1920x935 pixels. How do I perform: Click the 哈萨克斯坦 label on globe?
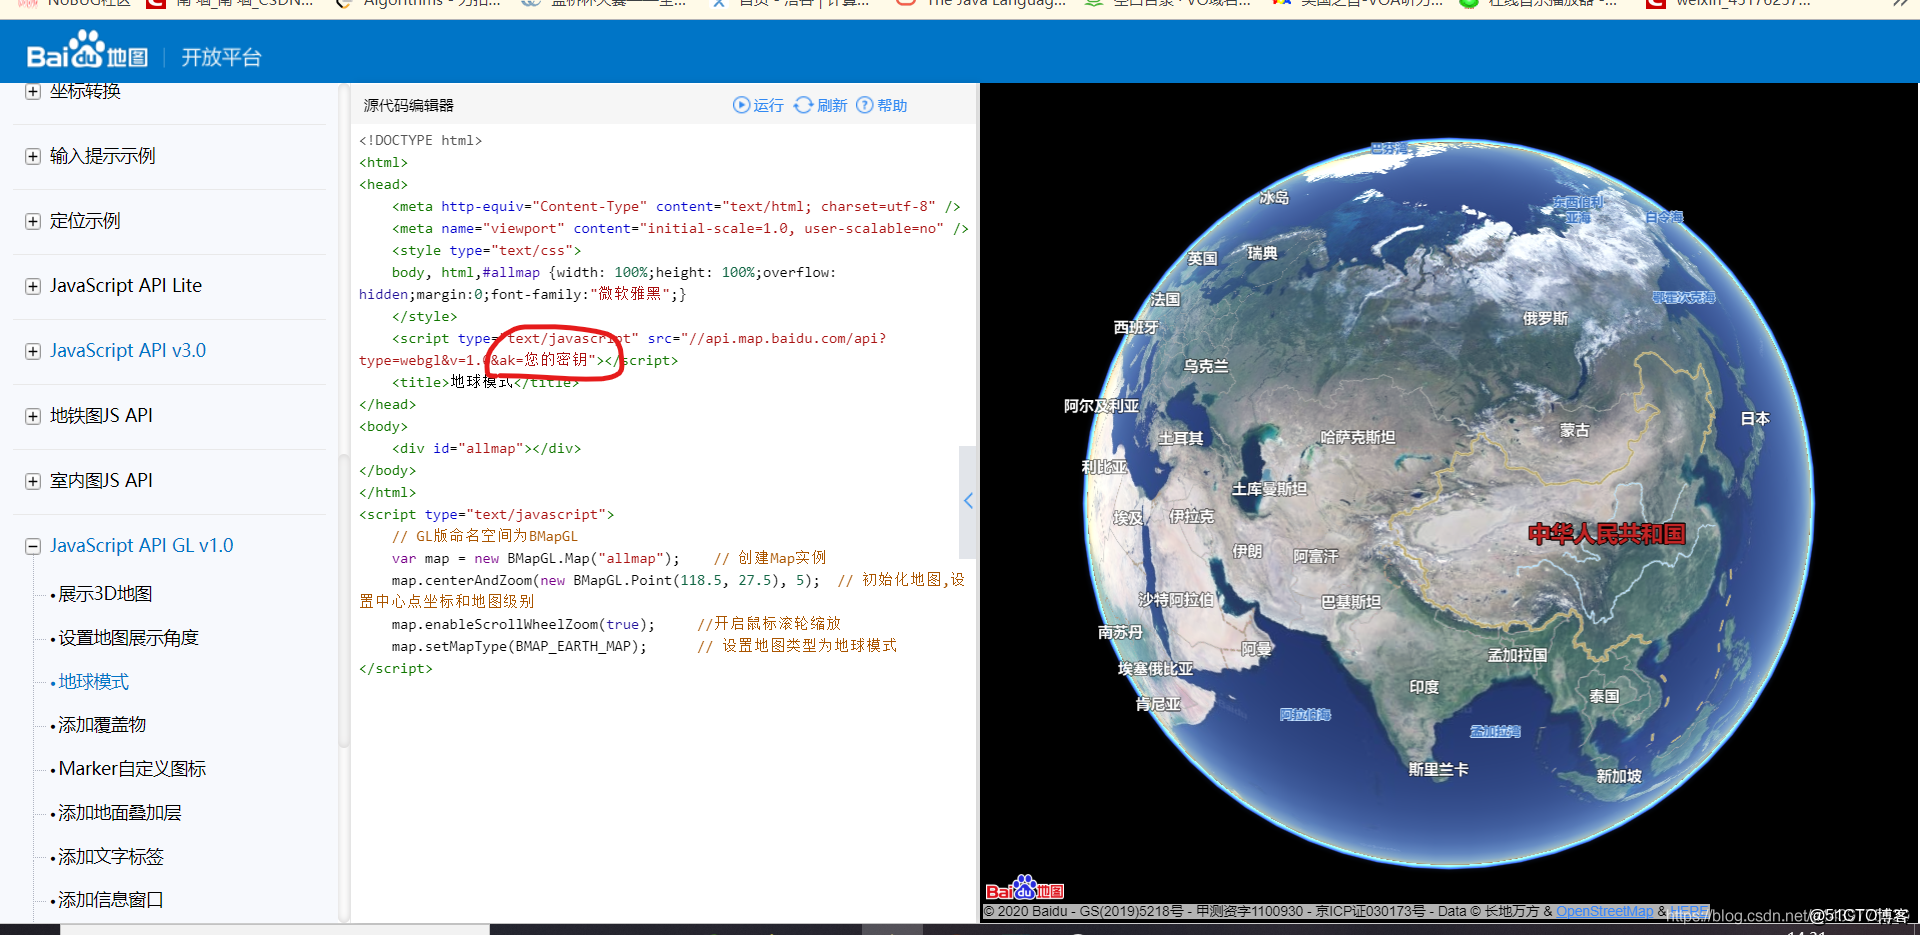pos(1357,437)
